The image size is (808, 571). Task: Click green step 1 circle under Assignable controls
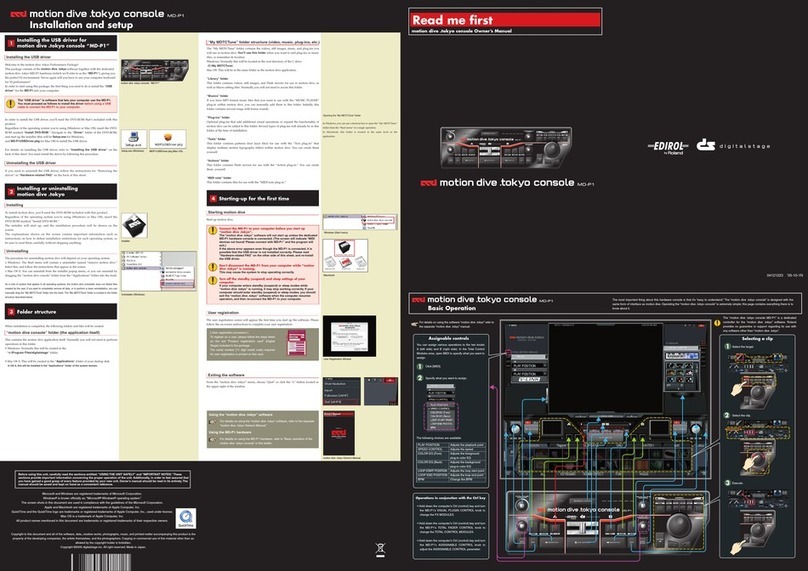(419, 366)
